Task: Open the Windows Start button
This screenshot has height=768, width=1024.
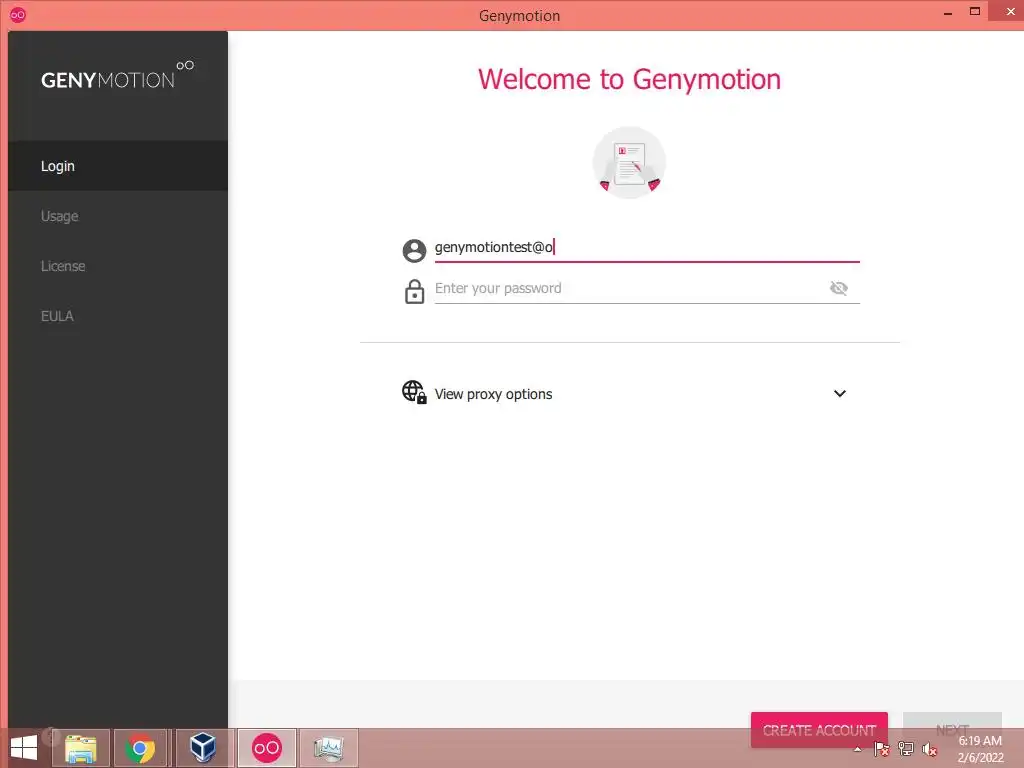Action: pos(24,748)
